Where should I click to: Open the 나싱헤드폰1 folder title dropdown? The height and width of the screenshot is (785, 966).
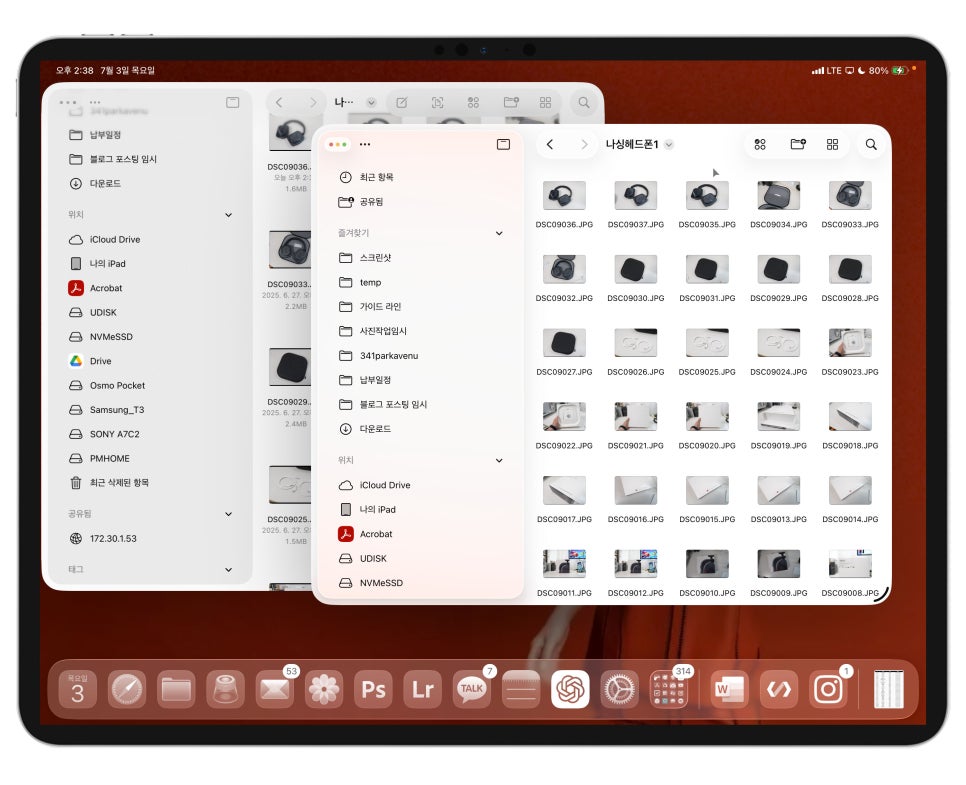669,145
